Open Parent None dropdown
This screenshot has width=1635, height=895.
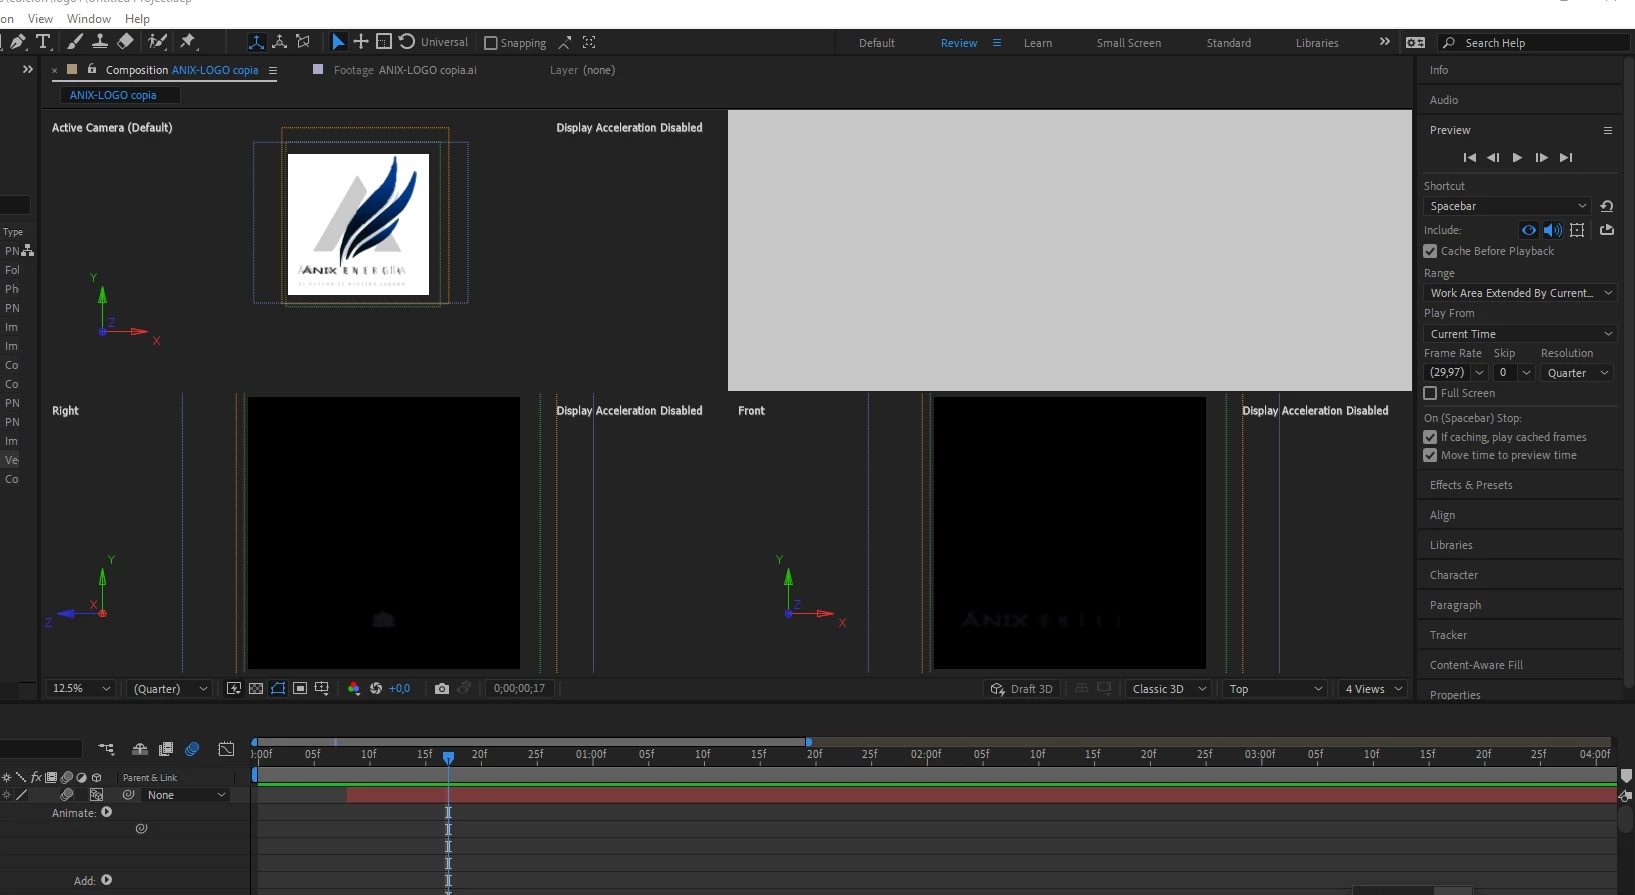(185, 795)
